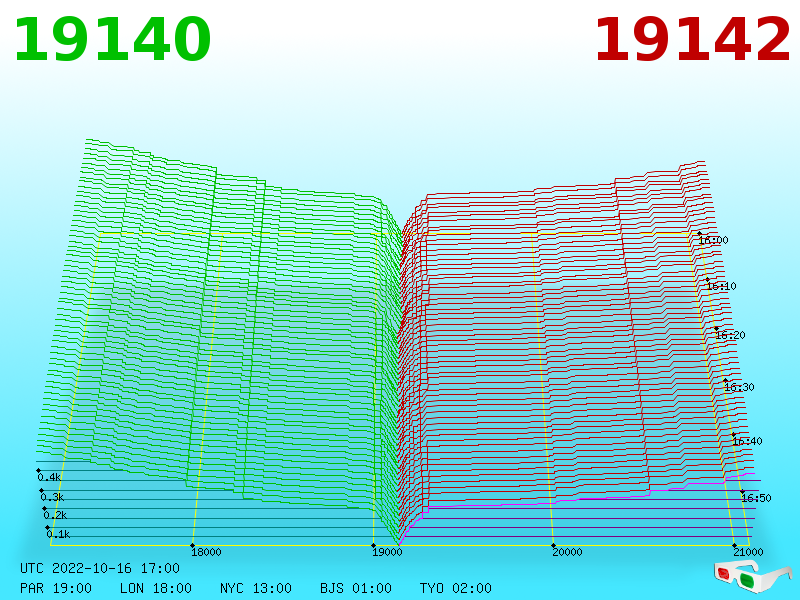Click the green bid price 19140
This screenshot has width=800, height=600.
pos(112,40)
